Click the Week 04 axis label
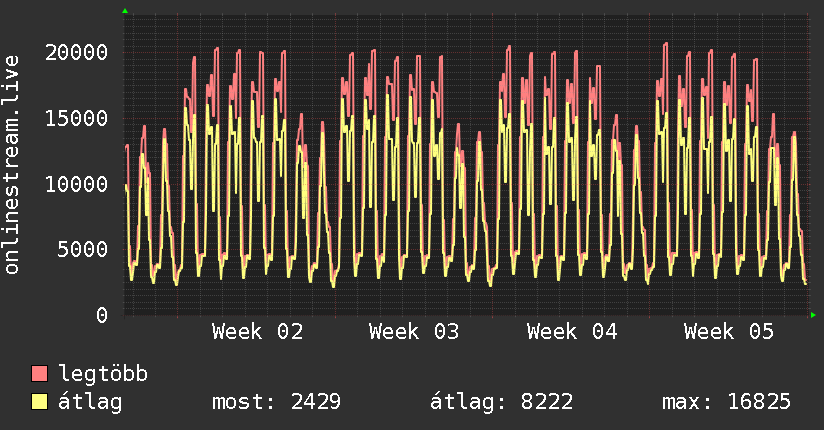824x430 pixels. 572,332
